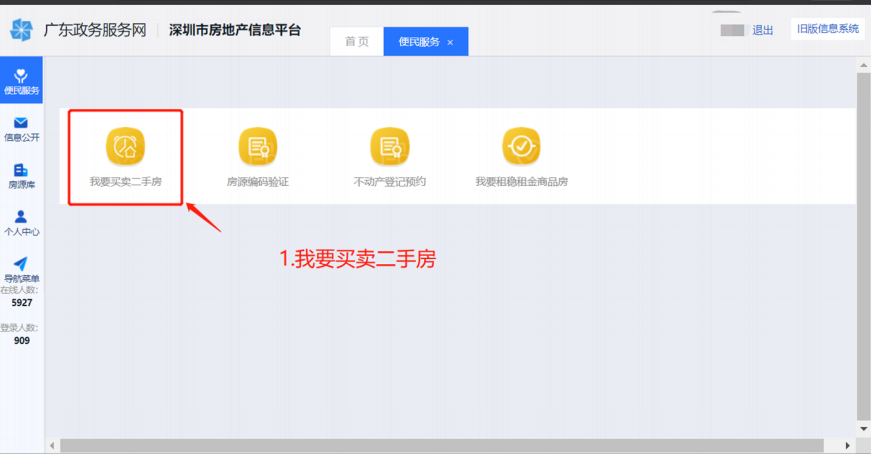Open 个人中心 in the left sidebar

[x=21, y=223]
